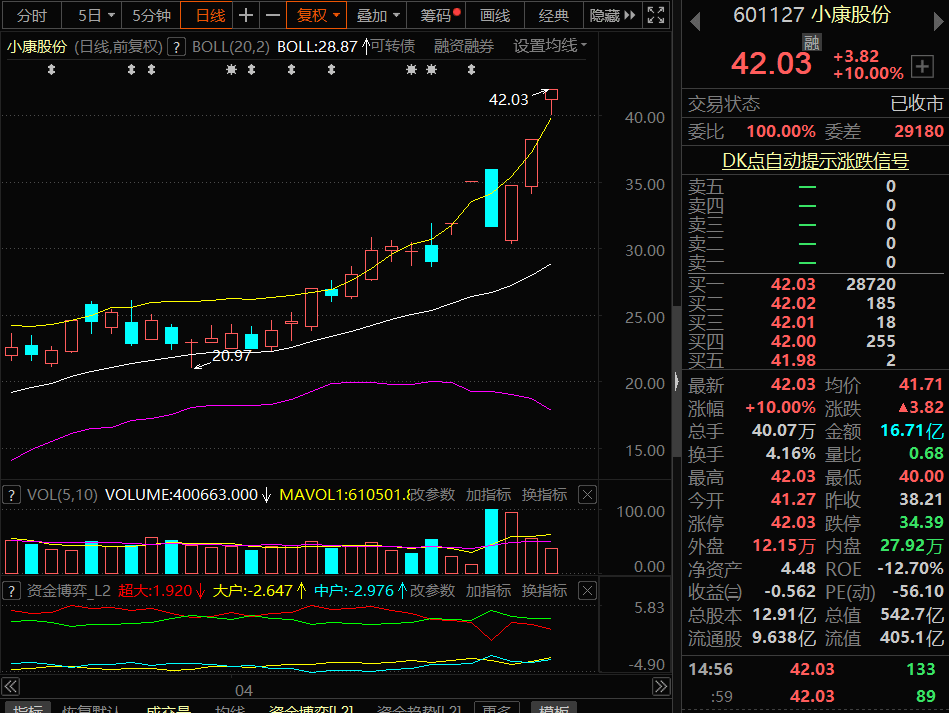This screenshot has width=949, height=713.
Task: Click the 42.03 high price label on chart
Action: click(508, 99)
